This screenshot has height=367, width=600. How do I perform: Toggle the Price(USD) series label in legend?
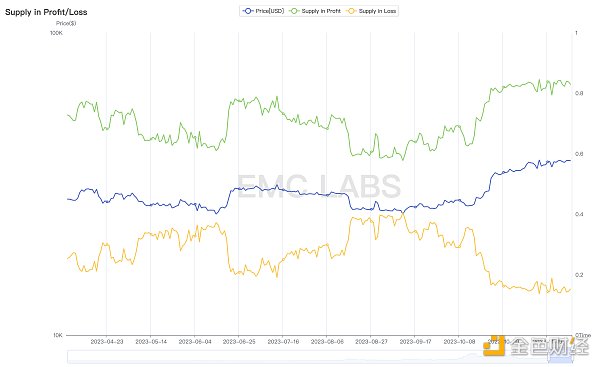click(269, 11)
